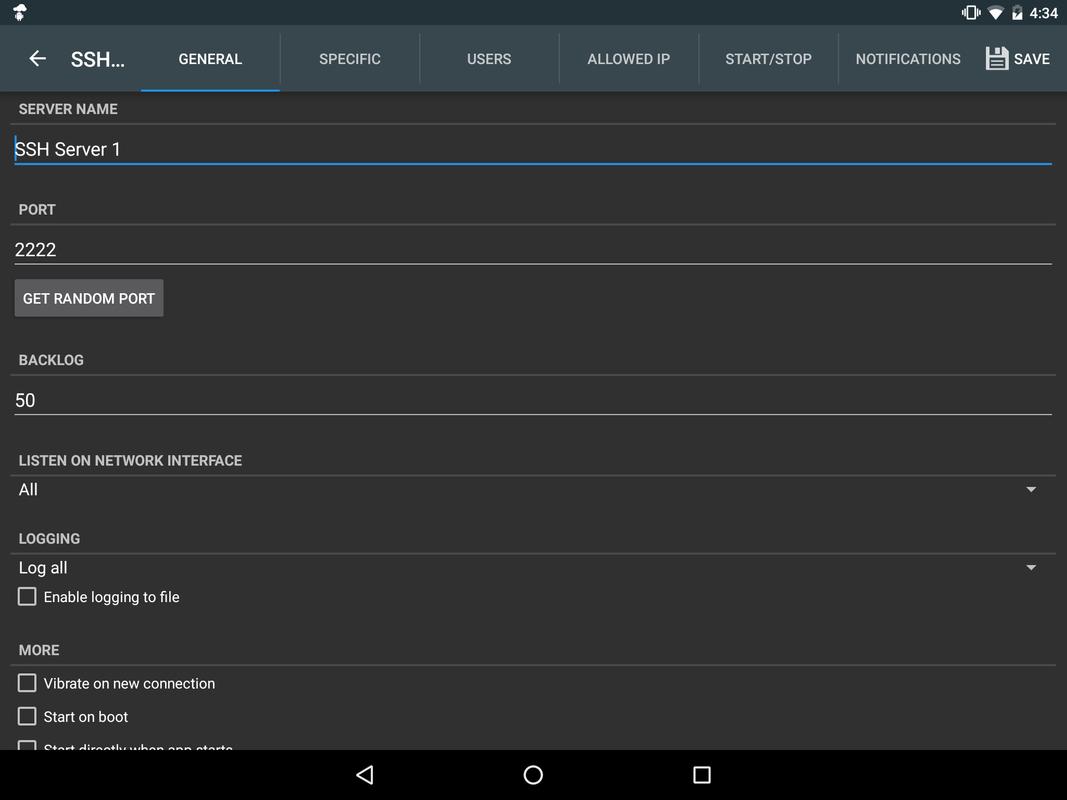
Task: Check Vibrate on new connection
Action: [27, 683]
